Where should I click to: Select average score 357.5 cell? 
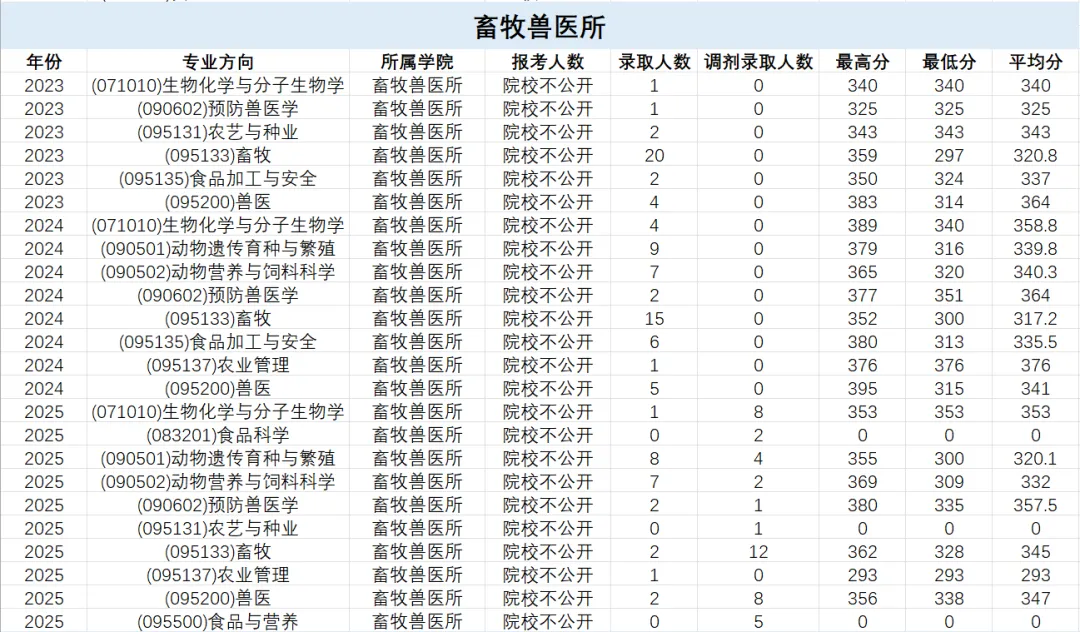tap(1035, 505)
